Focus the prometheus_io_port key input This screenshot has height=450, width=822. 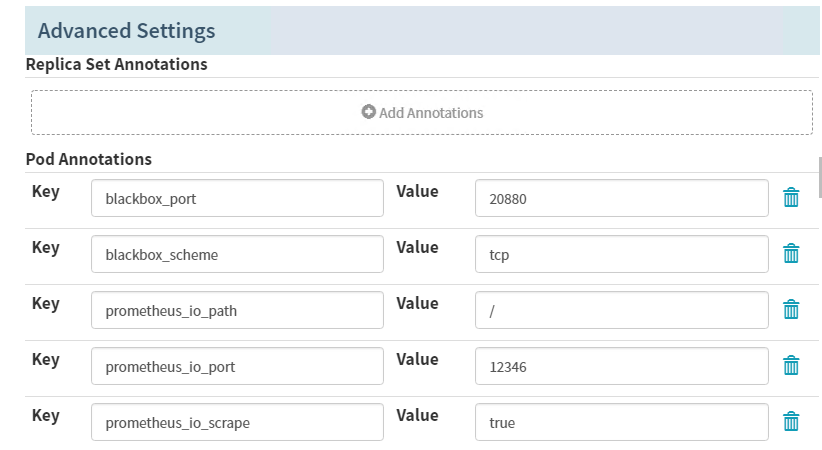pos(237,366)
